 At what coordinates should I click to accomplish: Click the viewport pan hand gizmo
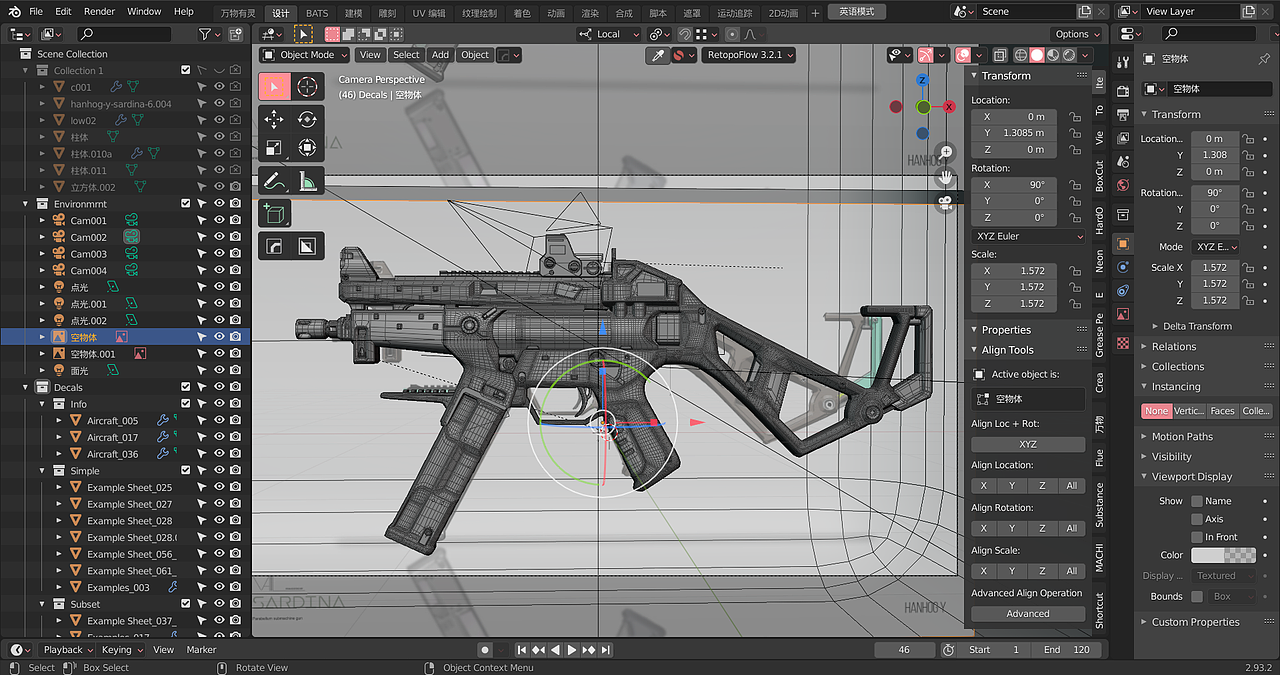945,177
